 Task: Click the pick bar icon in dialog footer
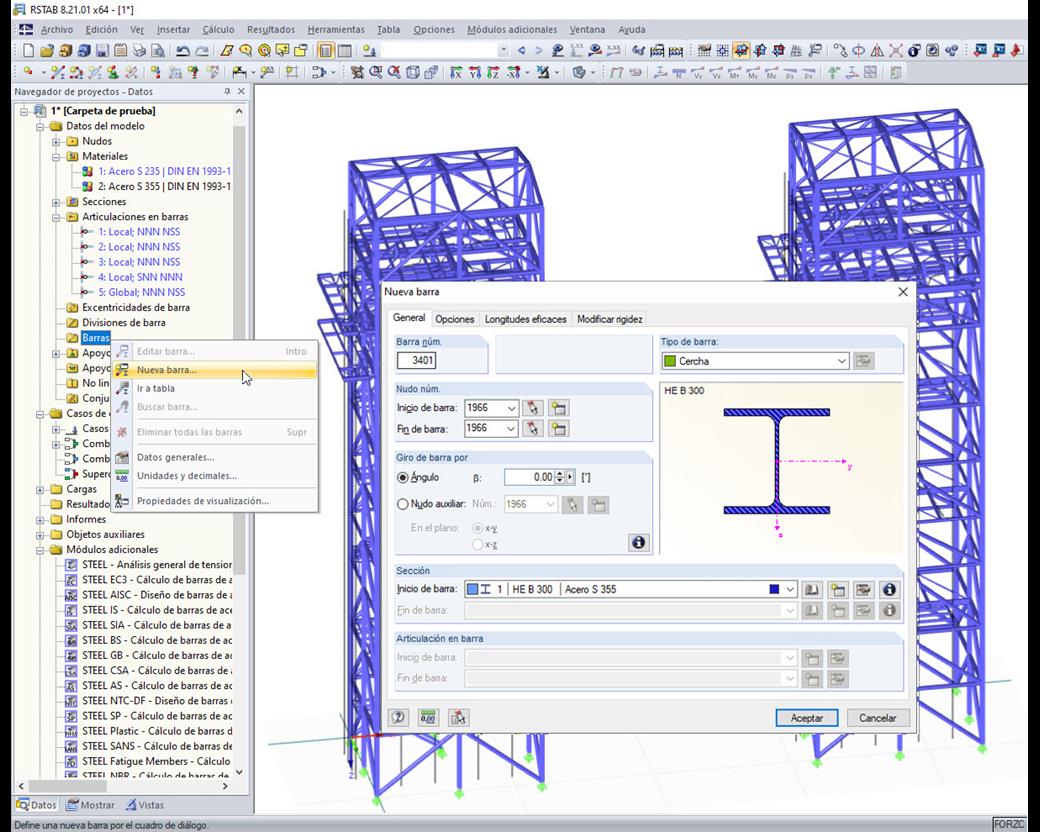458,717
